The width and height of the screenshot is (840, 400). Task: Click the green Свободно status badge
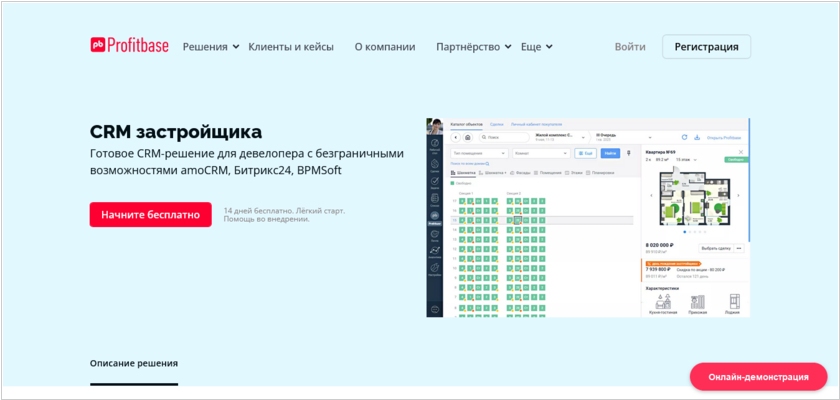click(x=735, y=160)
